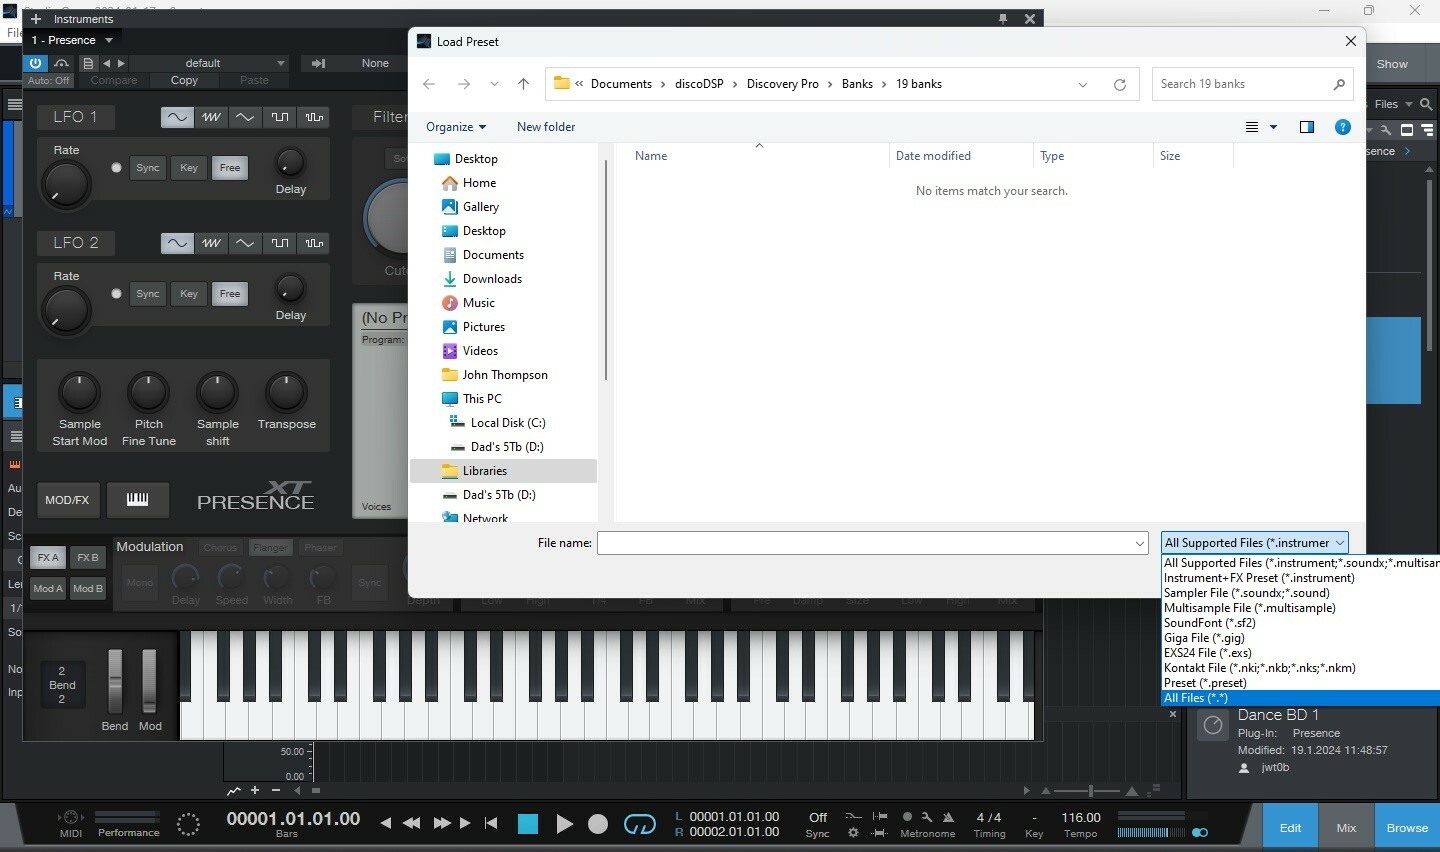1440x852 pixels.
Task: Click the Search 19 banks field
Action: click(1252, 84)
